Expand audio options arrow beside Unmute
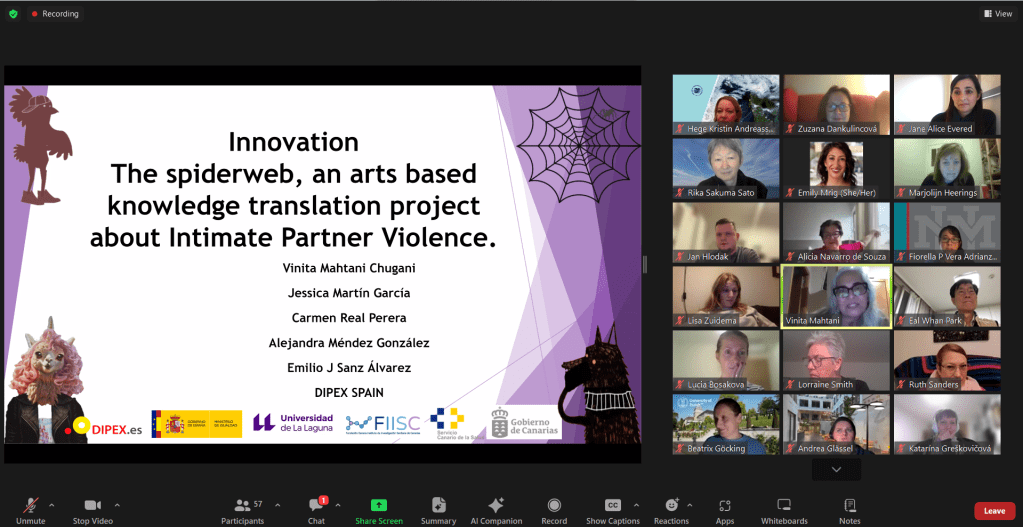Image resolution: width=1023 pixels, height=527 pixels. pyautogui.click(x=52, y=504)
